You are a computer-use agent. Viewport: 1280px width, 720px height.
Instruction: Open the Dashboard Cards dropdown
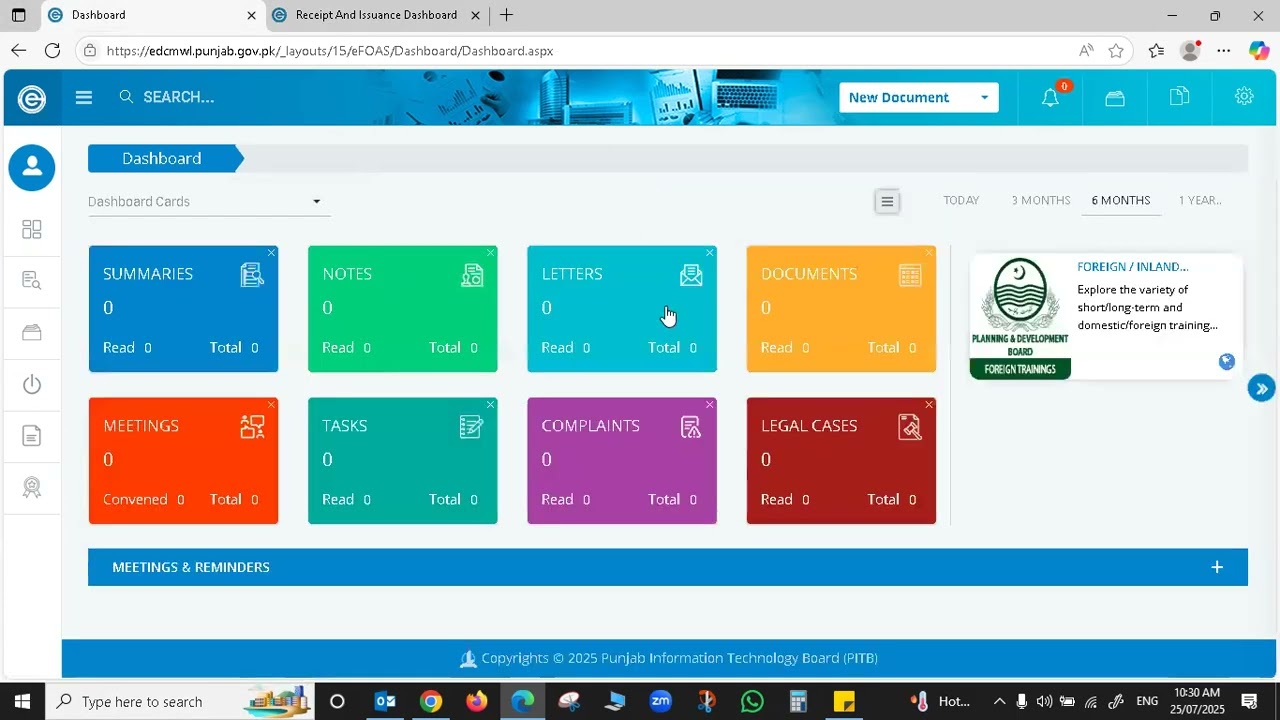pos(209,202)
